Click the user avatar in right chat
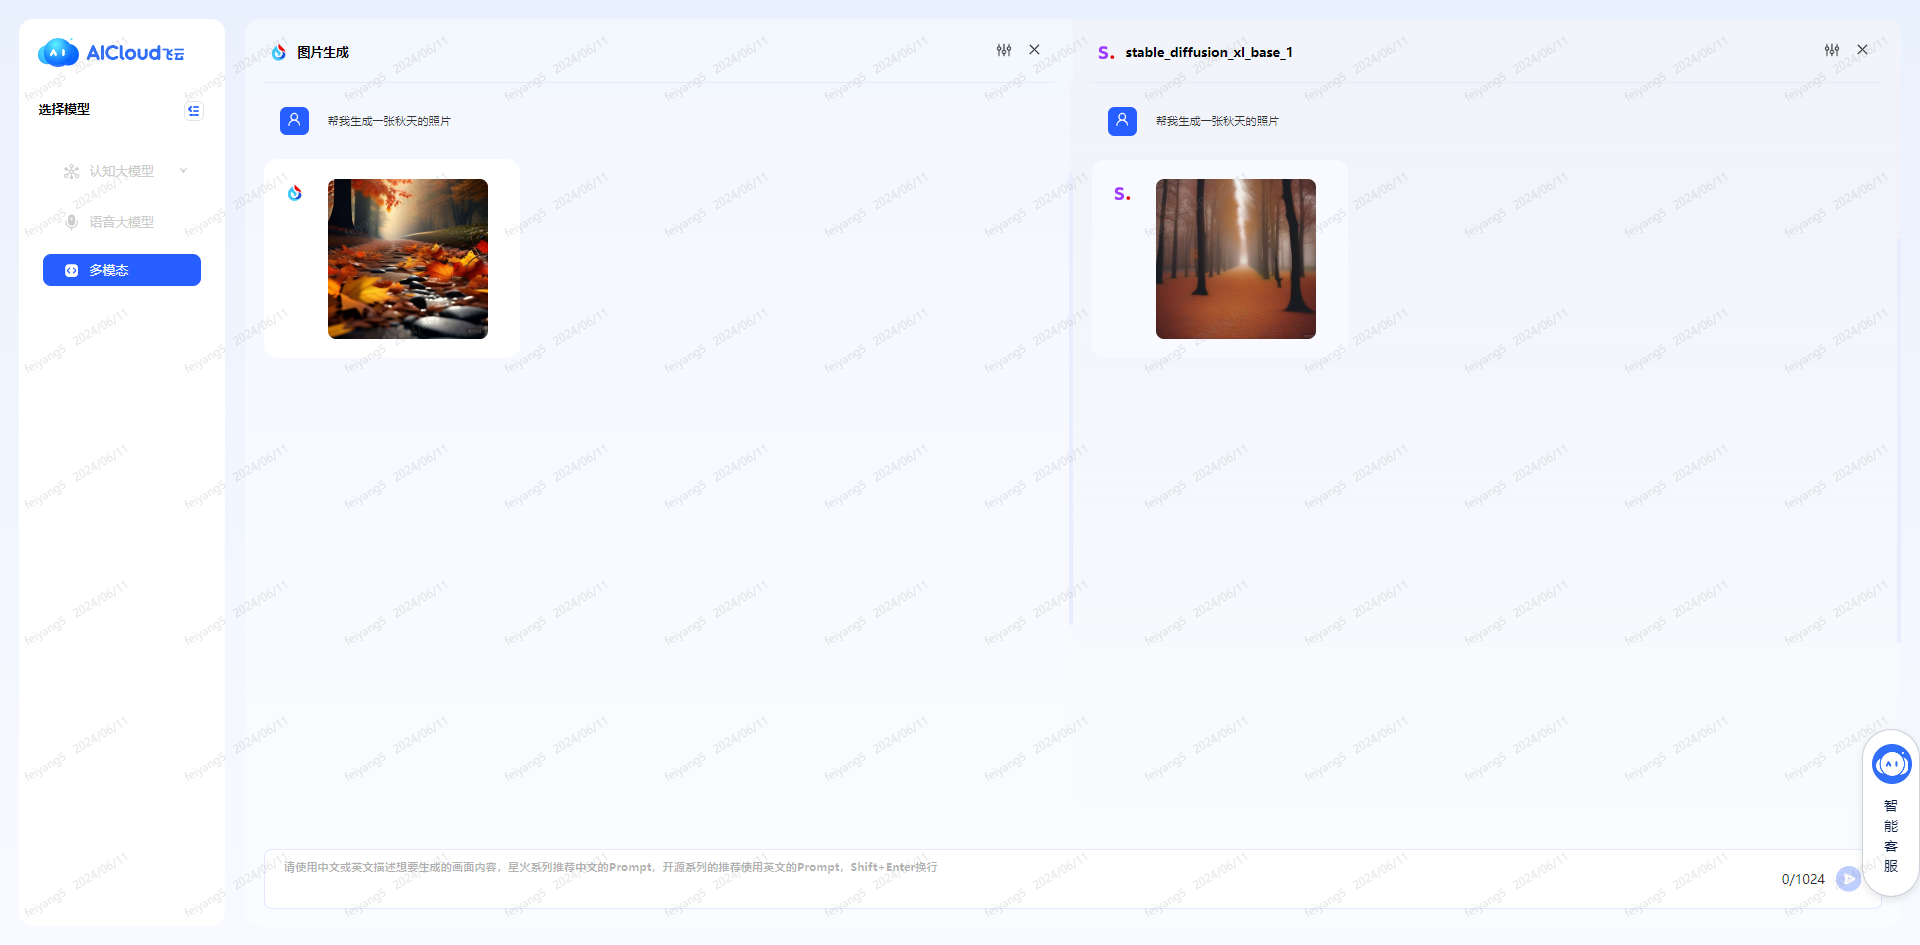 1122,121
